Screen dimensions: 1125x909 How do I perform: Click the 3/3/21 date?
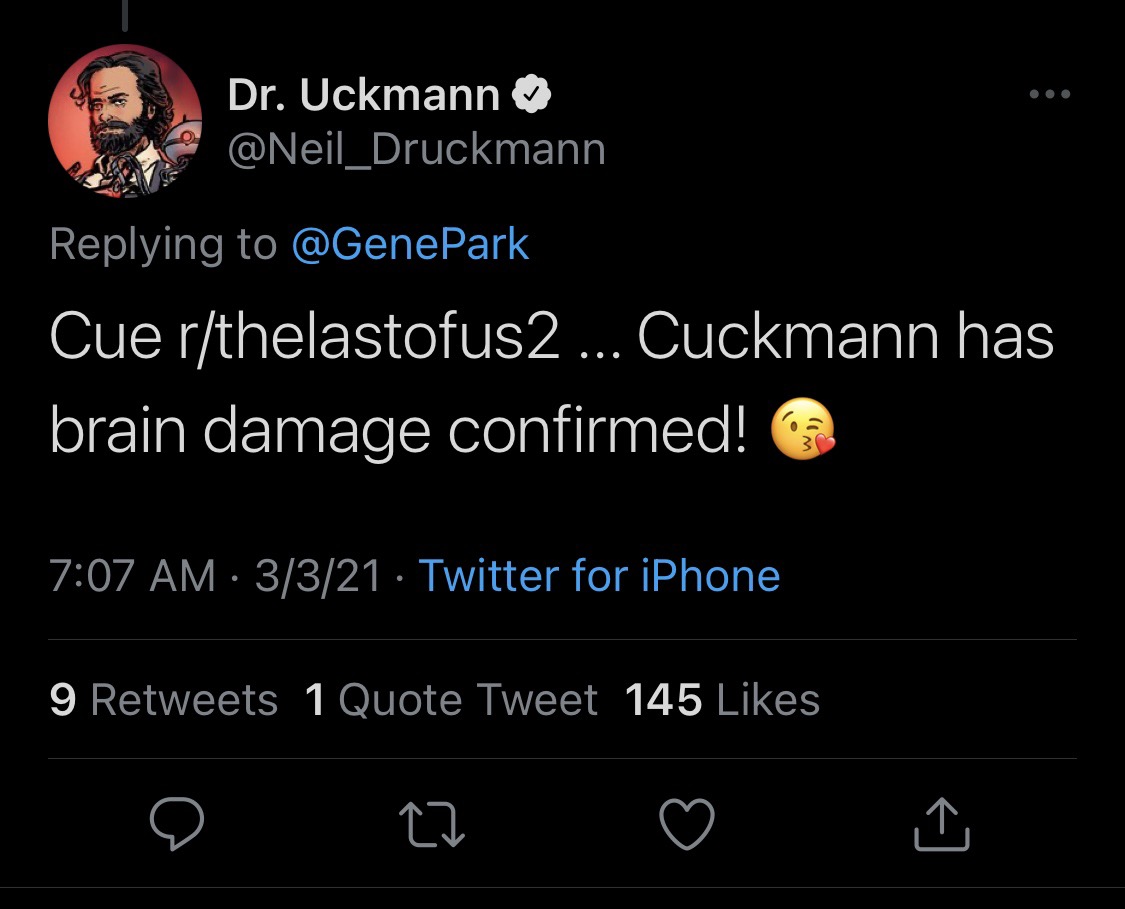pyautogui.click(x=318, y=576)
